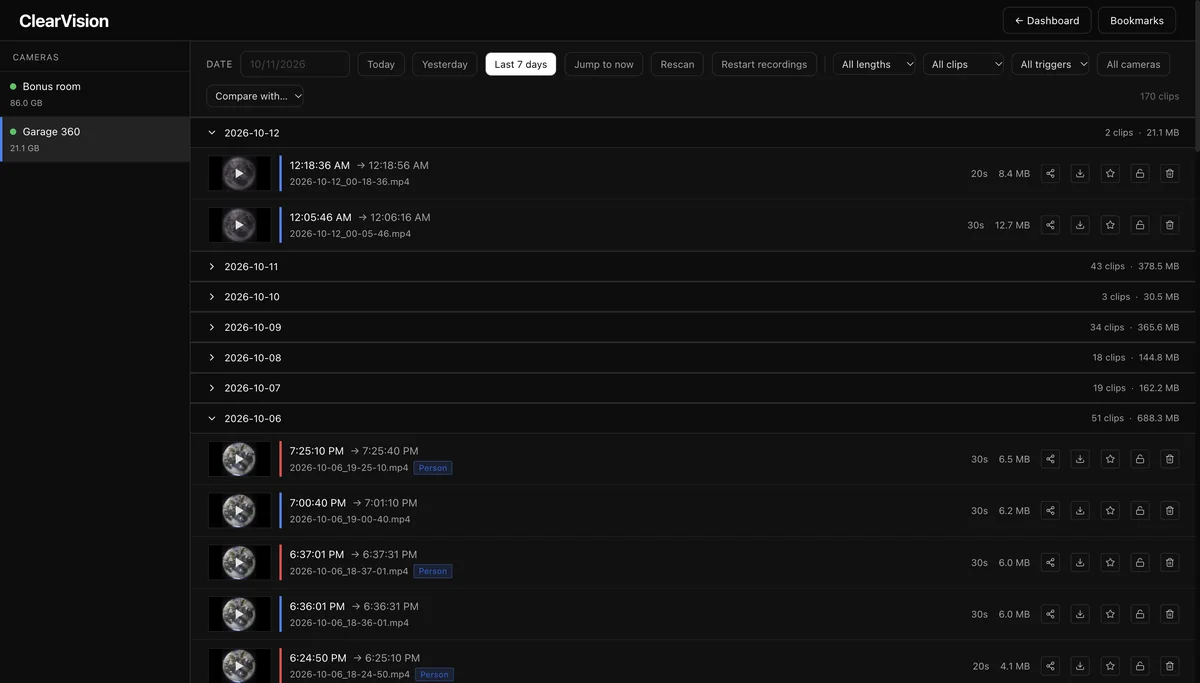
Task: Select Bonus room camera
Action: pyautogui.click(x=95, y=94)
